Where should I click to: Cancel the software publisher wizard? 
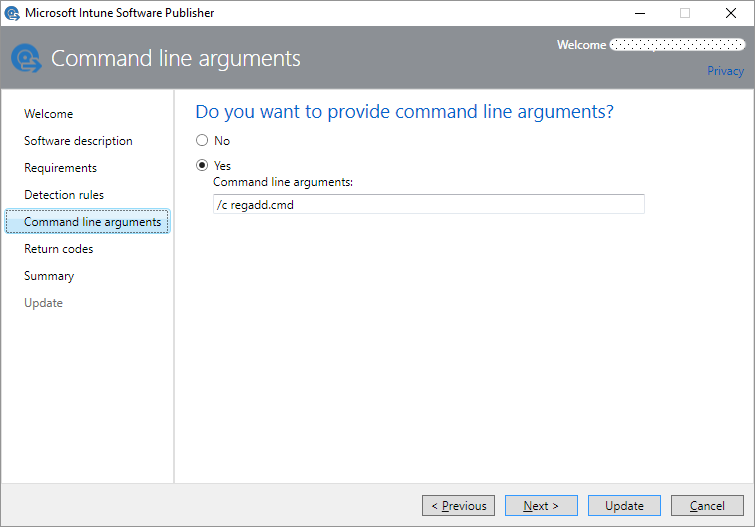click(x=707, y=506)
